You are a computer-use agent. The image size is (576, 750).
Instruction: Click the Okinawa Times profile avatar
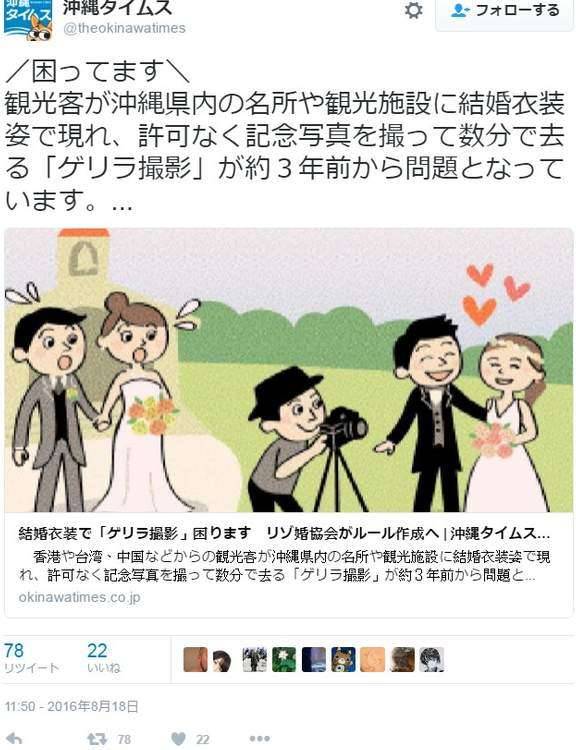pos(28,19)
